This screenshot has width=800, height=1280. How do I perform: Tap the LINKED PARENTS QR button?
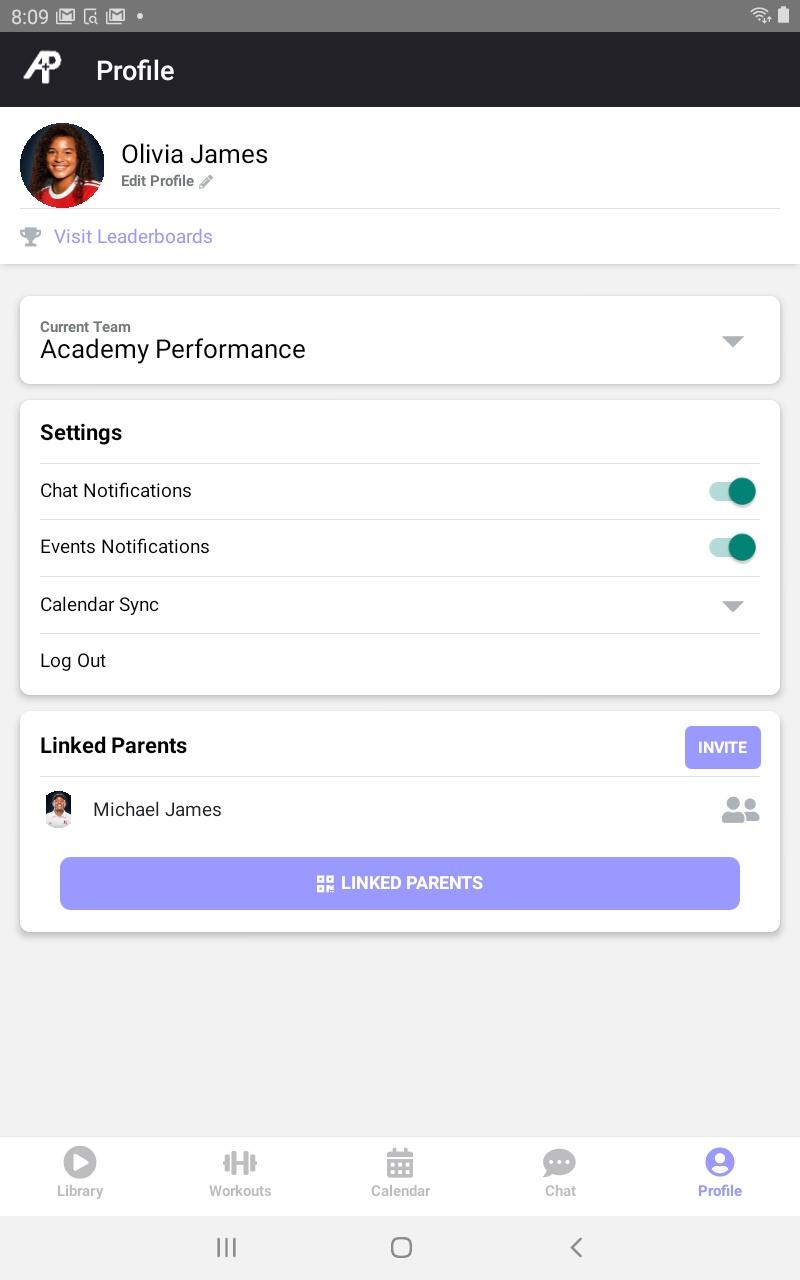pyautogui.click(x=400, y=883)
